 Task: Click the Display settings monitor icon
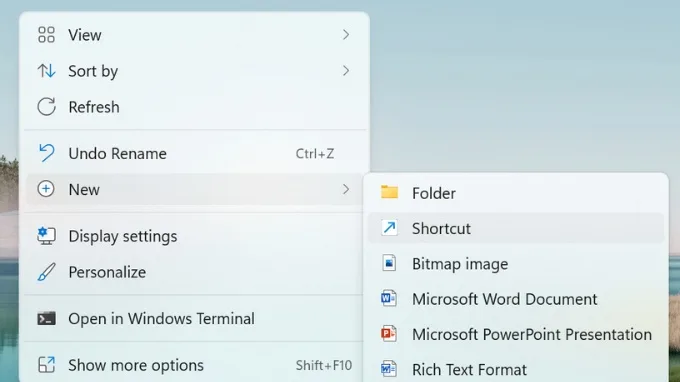46,236
